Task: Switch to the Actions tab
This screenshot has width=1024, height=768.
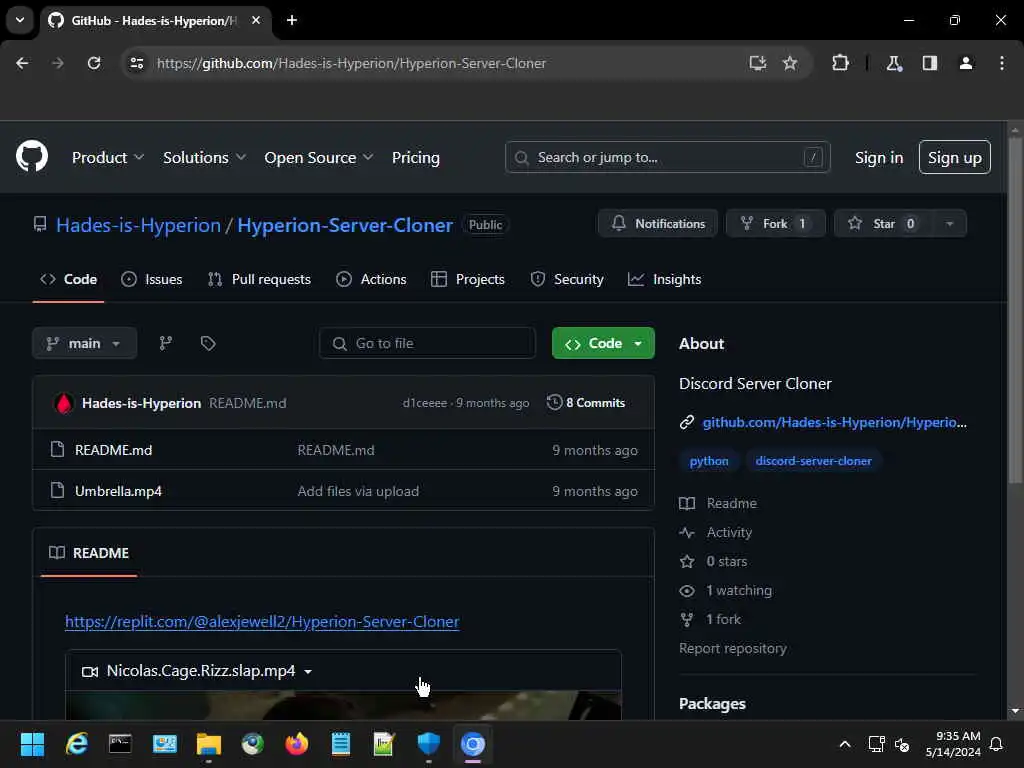Action: click(371, 279)
